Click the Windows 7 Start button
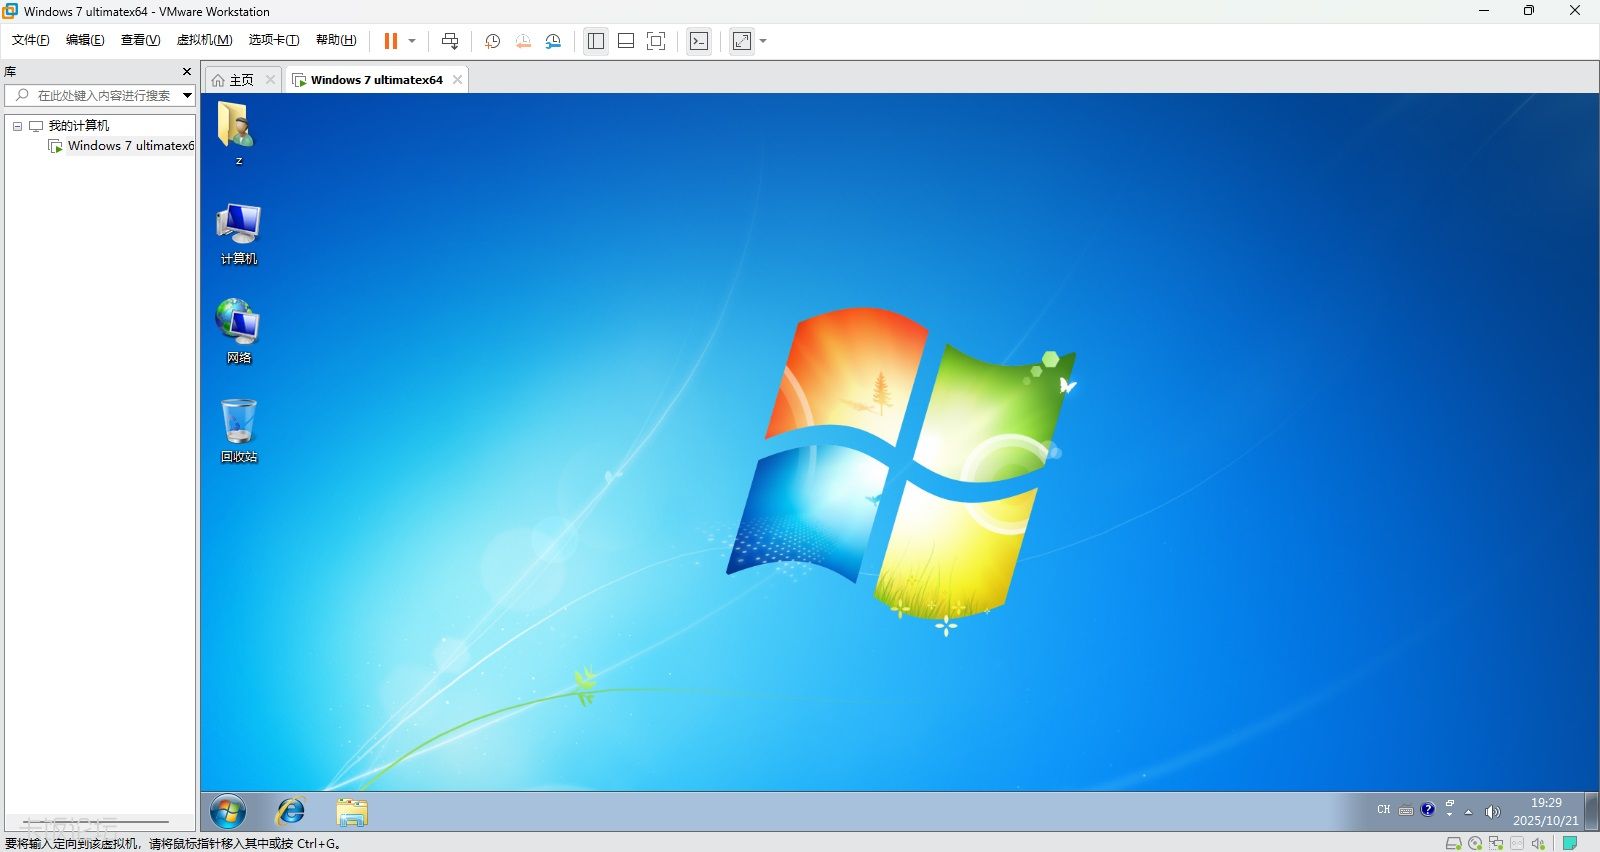This screenshot has width=1600, height=852. click(x=228, y=811)
